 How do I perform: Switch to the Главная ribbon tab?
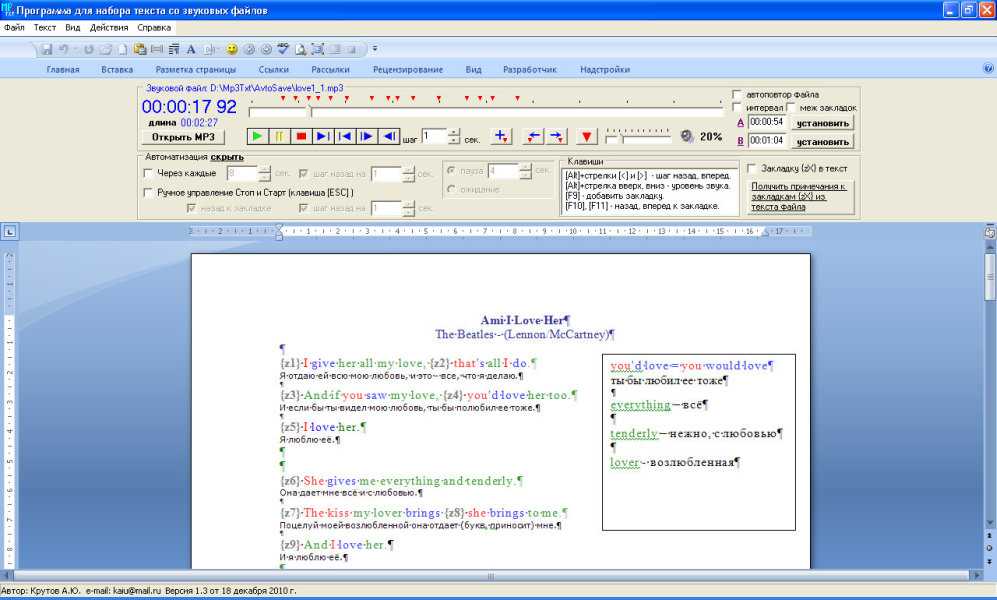63,69
